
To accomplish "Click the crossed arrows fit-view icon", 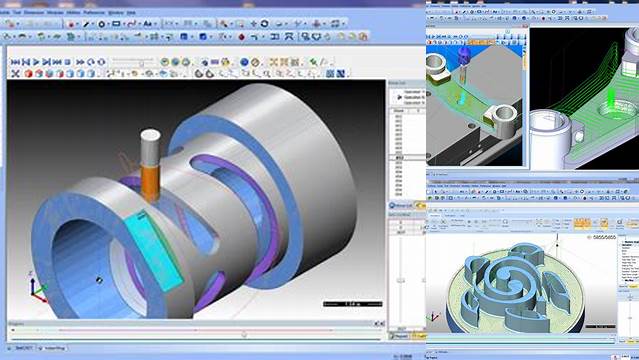I will 15,74.
